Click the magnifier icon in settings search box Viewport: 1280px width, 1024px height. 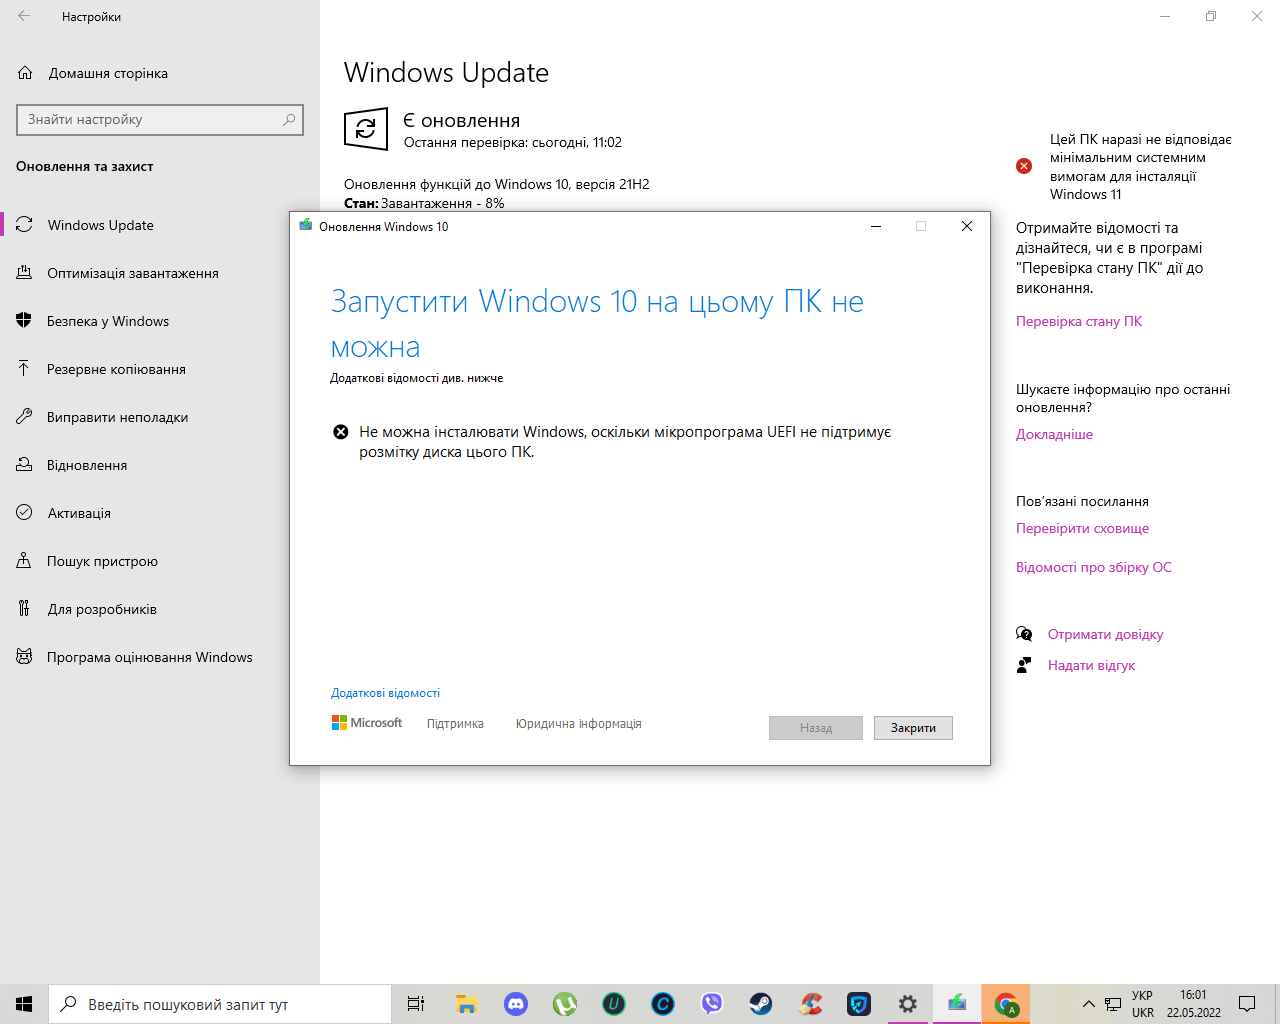(x=289, y=119)
